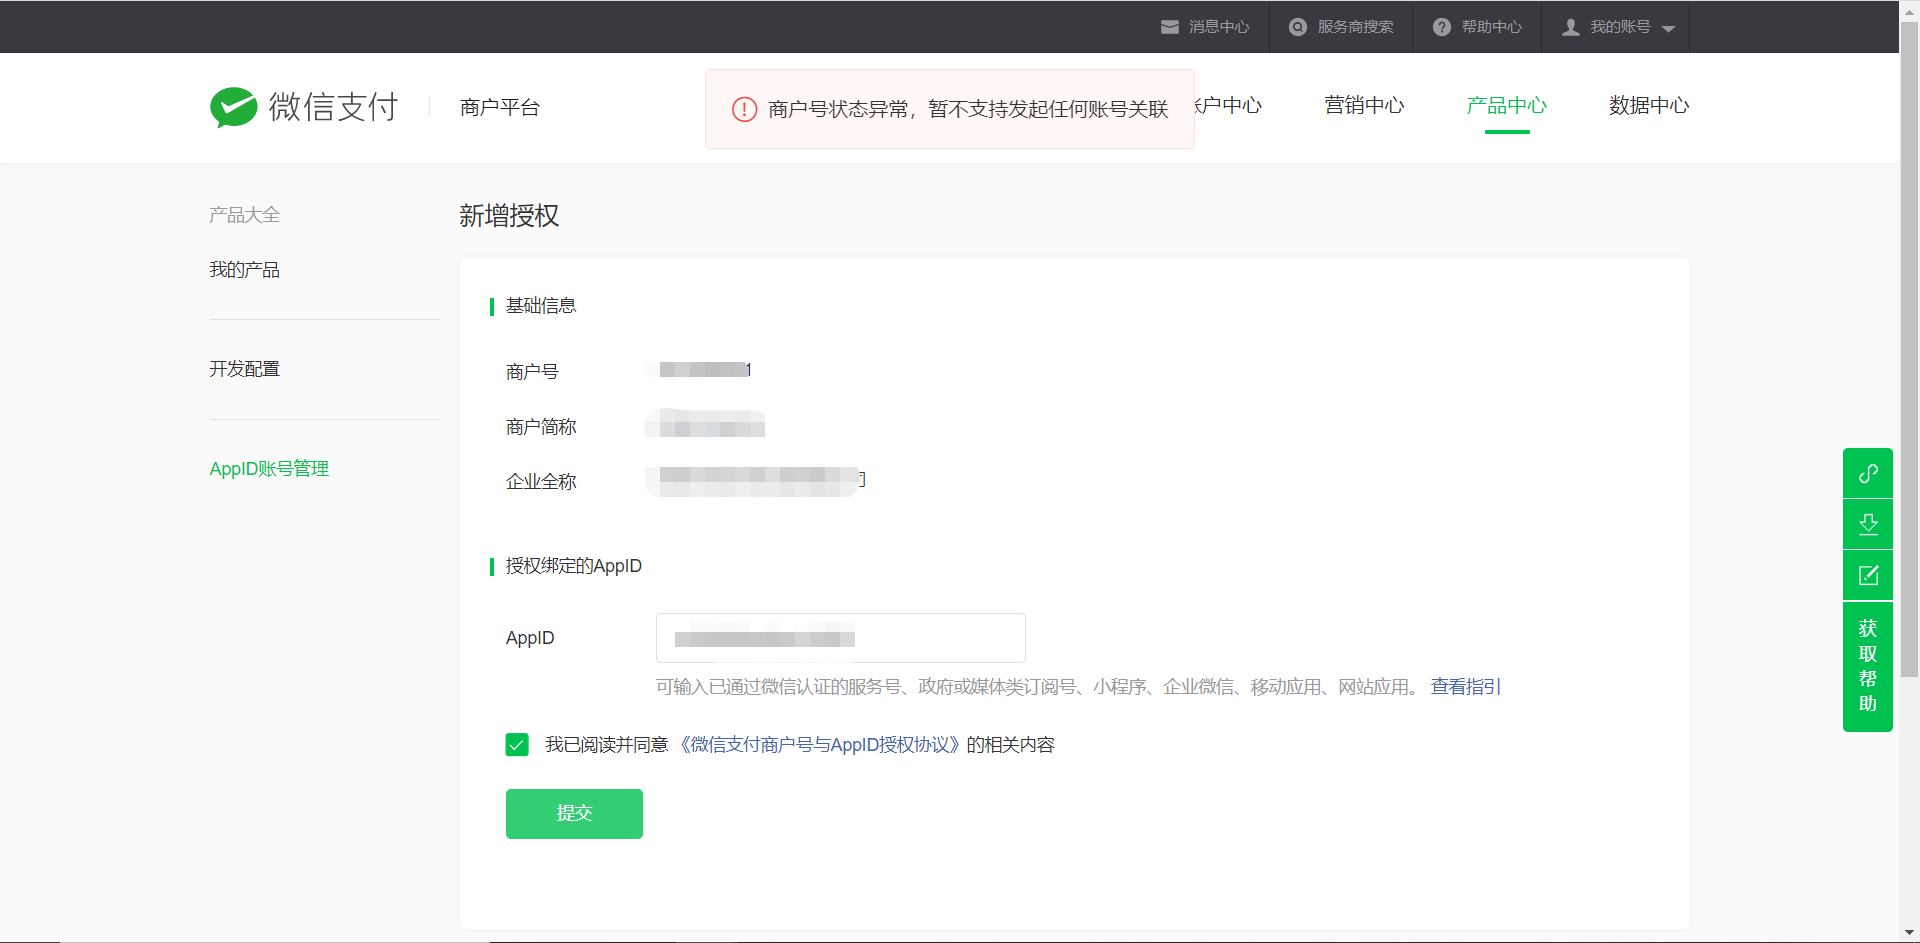Viewport: 1920px width, 943px height.
Task: Click the AppID input field
Action: pos(841,638)
